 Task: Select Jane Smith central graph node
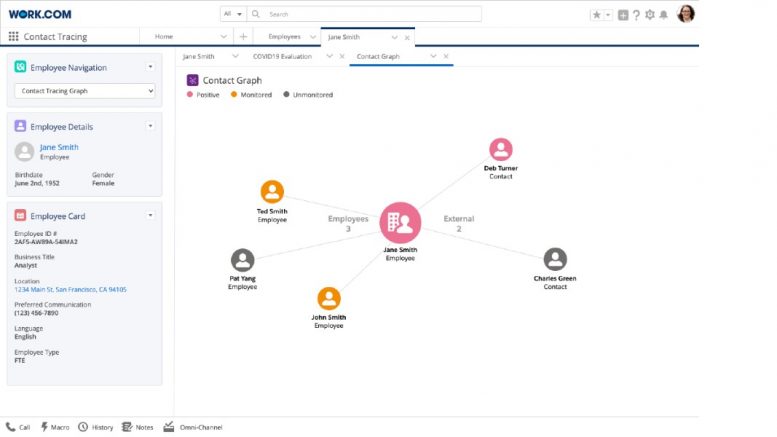coord(400,222)
